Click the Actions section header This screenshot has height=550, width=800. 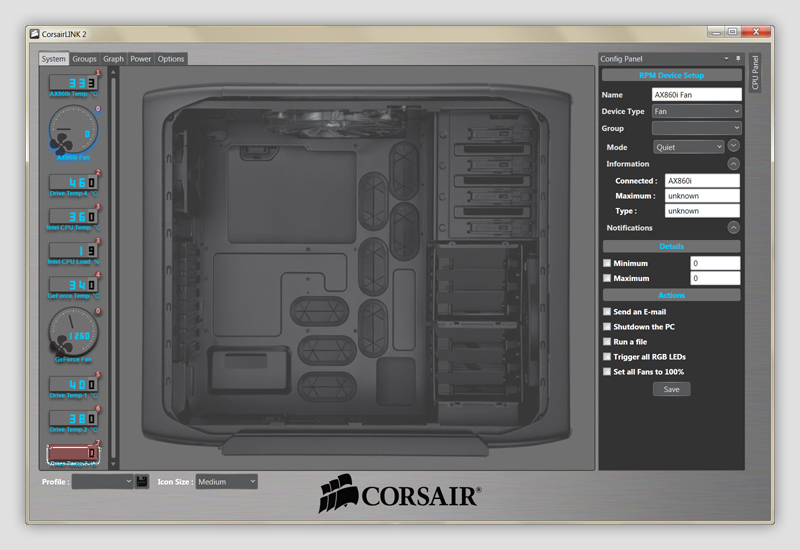(x=671, y=295)
